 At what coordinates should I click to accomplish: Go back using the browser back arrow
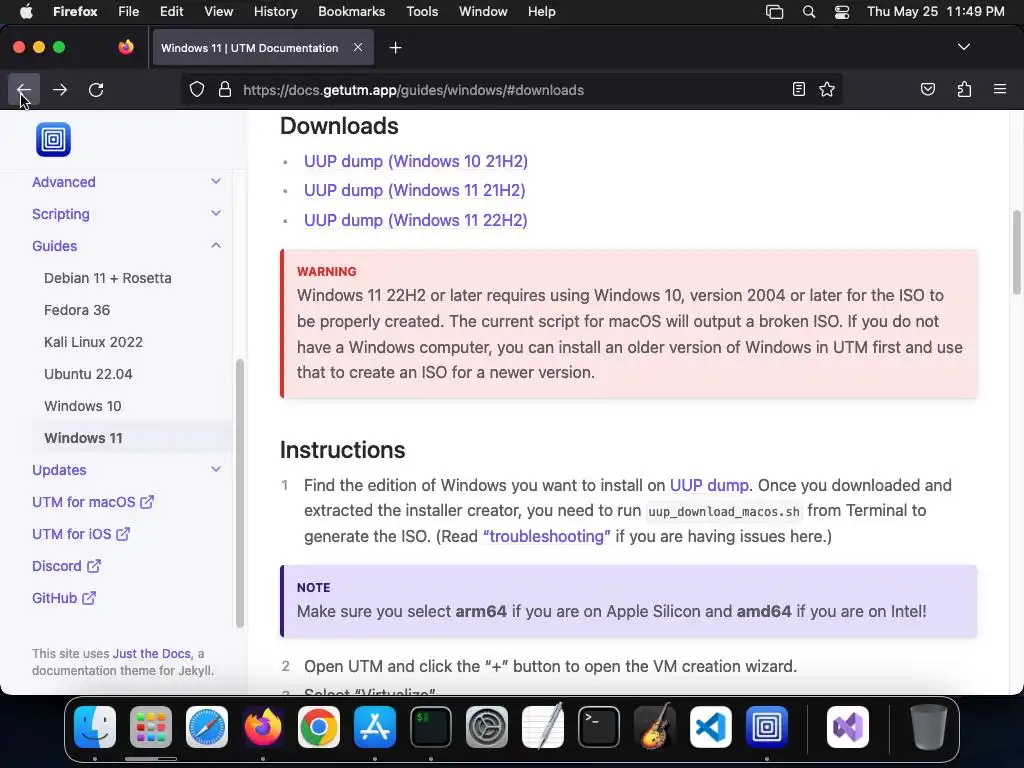(x=24, y=89)
